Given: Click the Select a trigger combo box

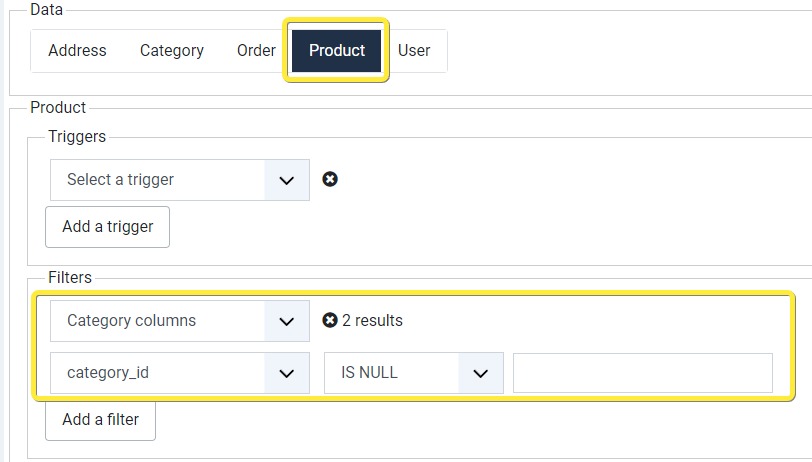Looking at the screenshot, I should point(180,180).
